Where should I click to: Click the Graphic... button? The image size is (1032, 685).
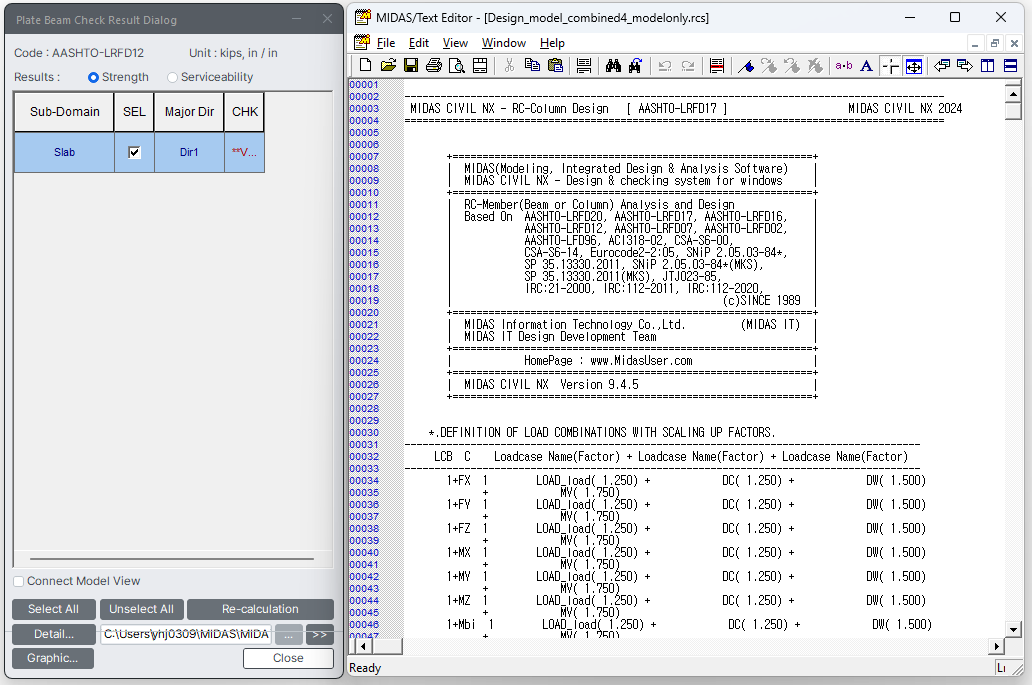point(53,658)
